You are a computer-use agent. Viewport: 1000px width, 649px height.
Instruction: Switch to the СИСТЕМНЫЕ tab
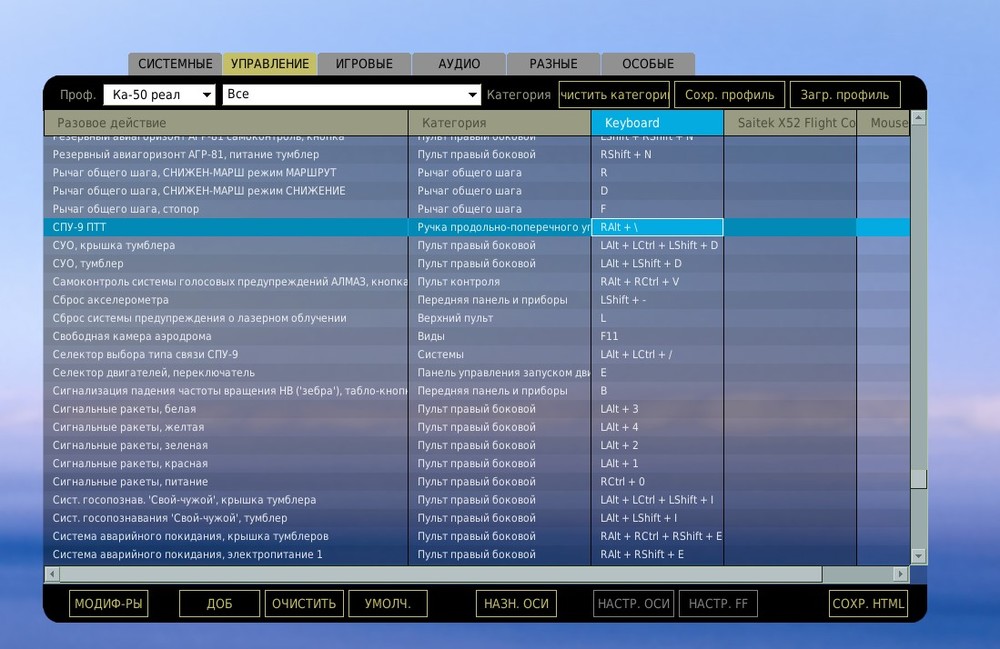coord(175,62)
